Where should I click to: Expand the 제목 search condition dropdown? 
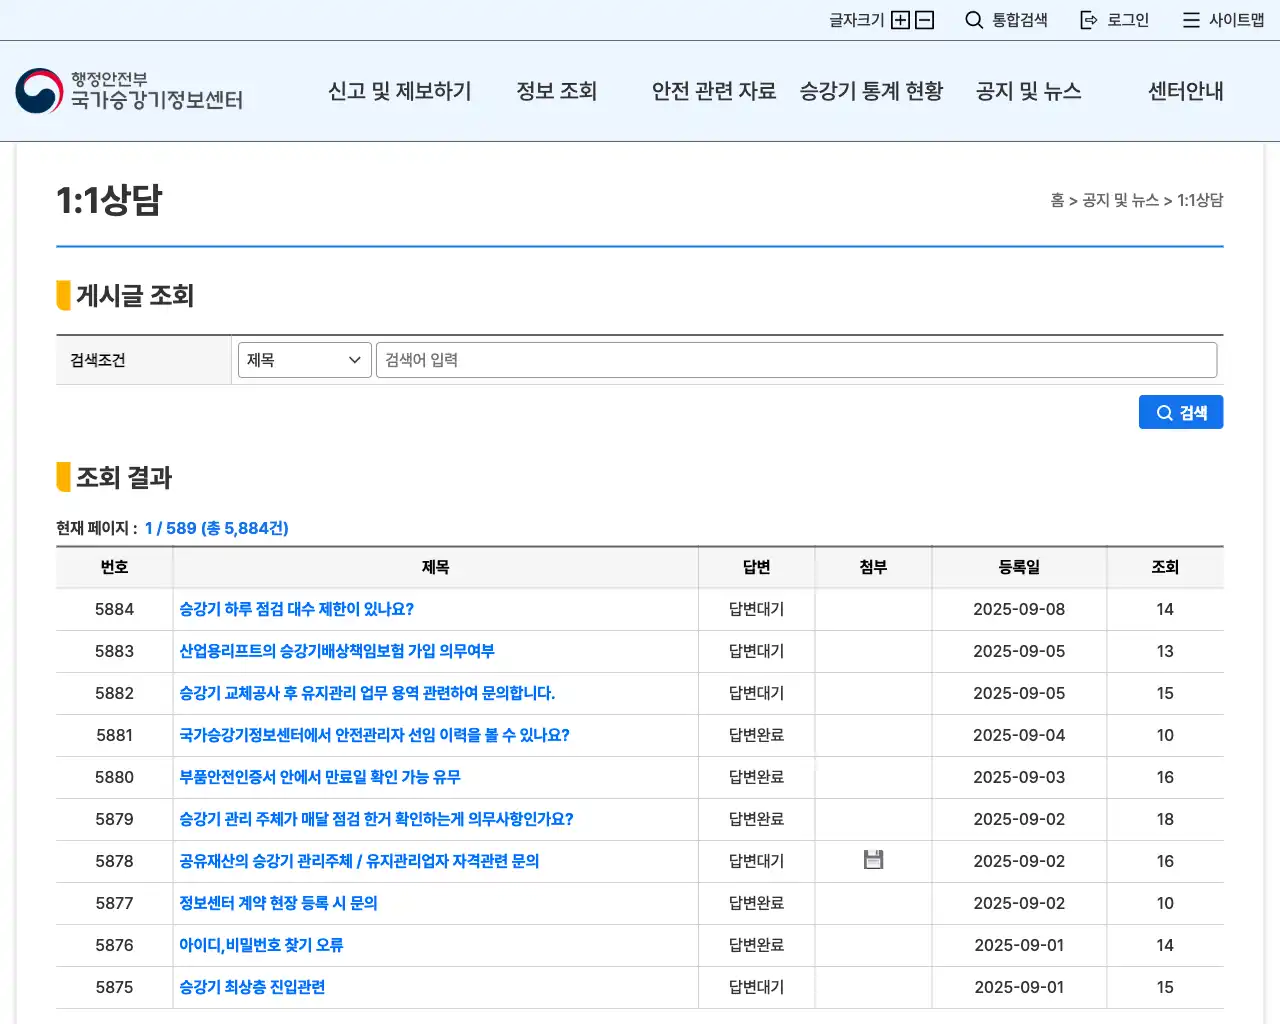(305, 360)
